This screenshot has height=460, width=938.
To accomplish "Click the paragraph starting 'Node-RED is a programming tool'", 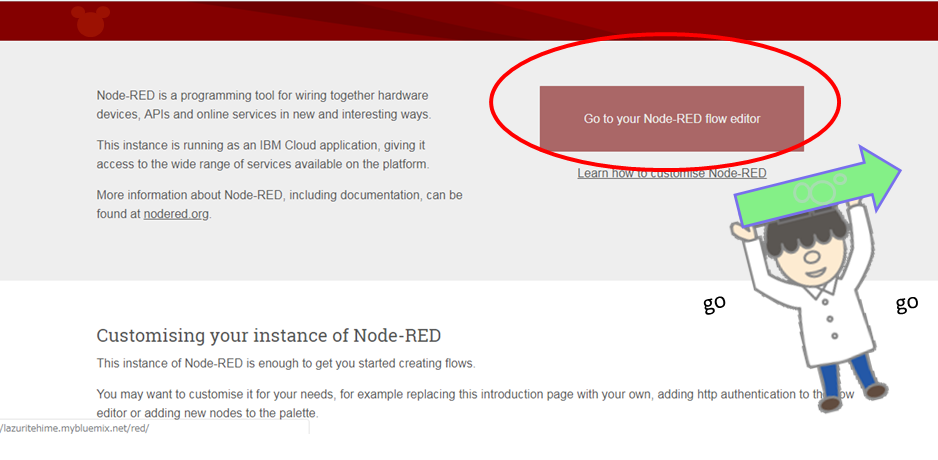I will click(x=263, y=105).
